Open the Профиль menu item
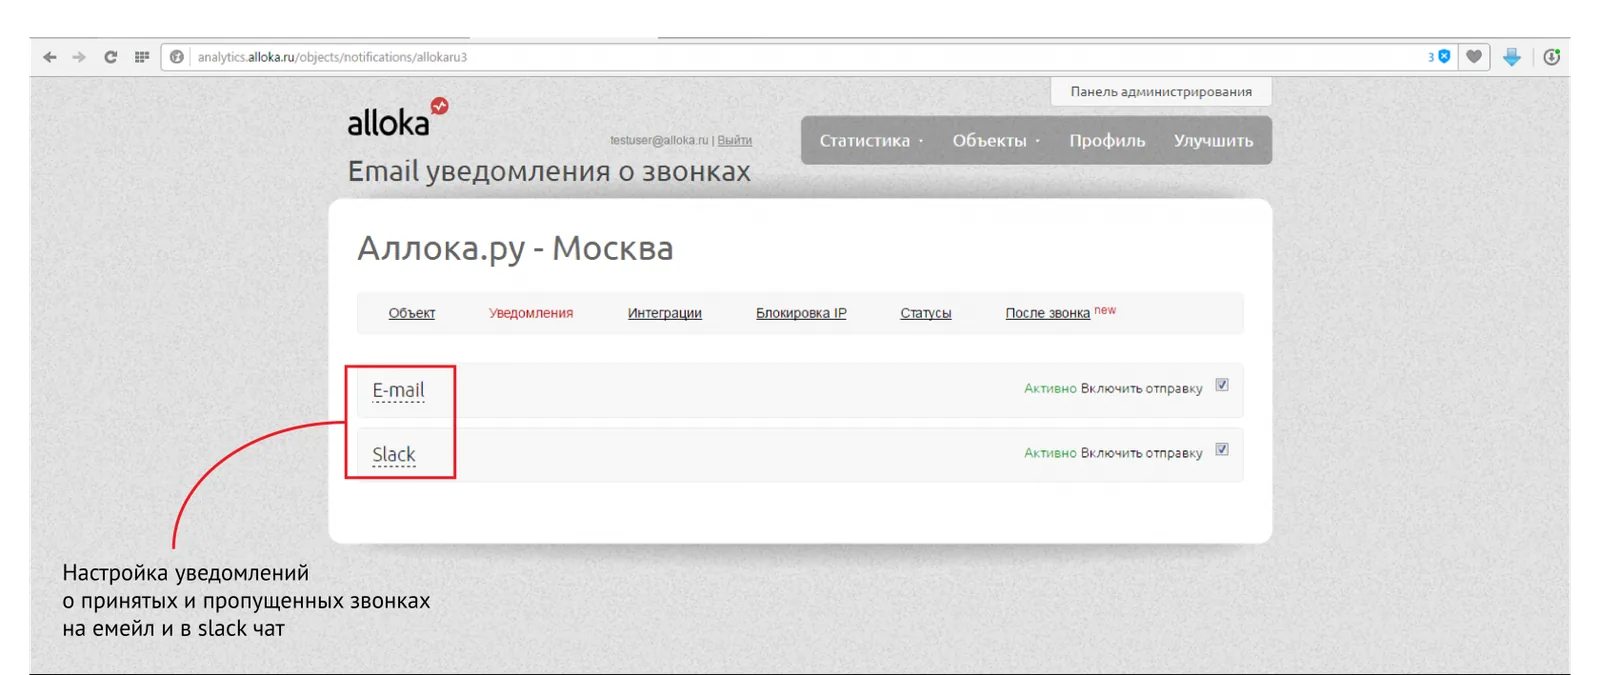Image resolution: width=1600 pixels, height=675 pixels. pos(1107,141)
